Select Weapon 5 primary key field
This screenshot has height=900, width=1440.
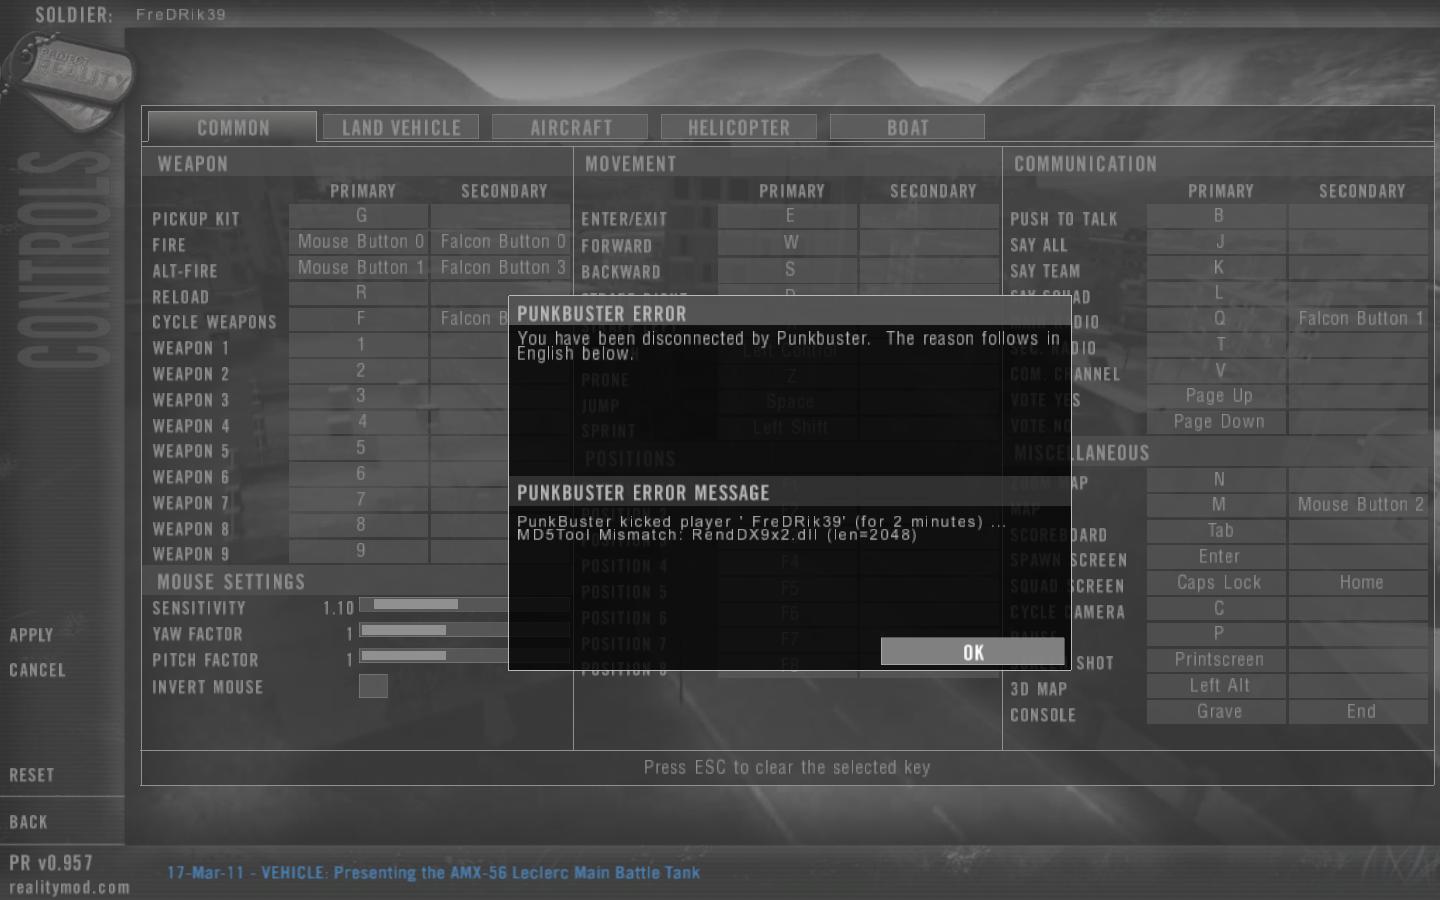click(359, 449)
